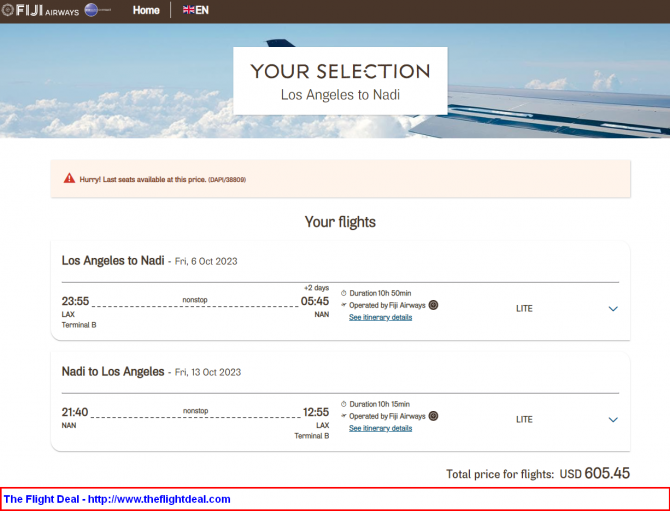Click the clock icon beside Duration 10h 50min
670x511 pixels.
click(344, 294)
